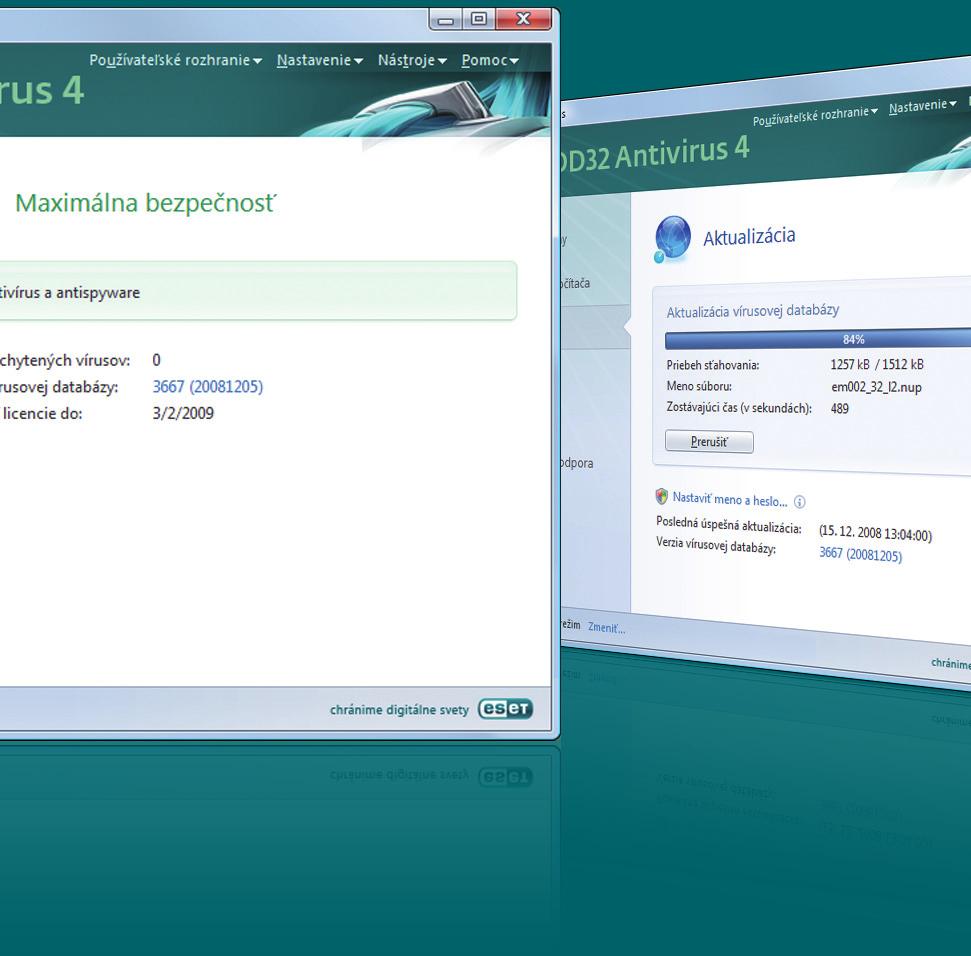
Task: Click license expiry date 3/2/2009
Action: point(183,414)
